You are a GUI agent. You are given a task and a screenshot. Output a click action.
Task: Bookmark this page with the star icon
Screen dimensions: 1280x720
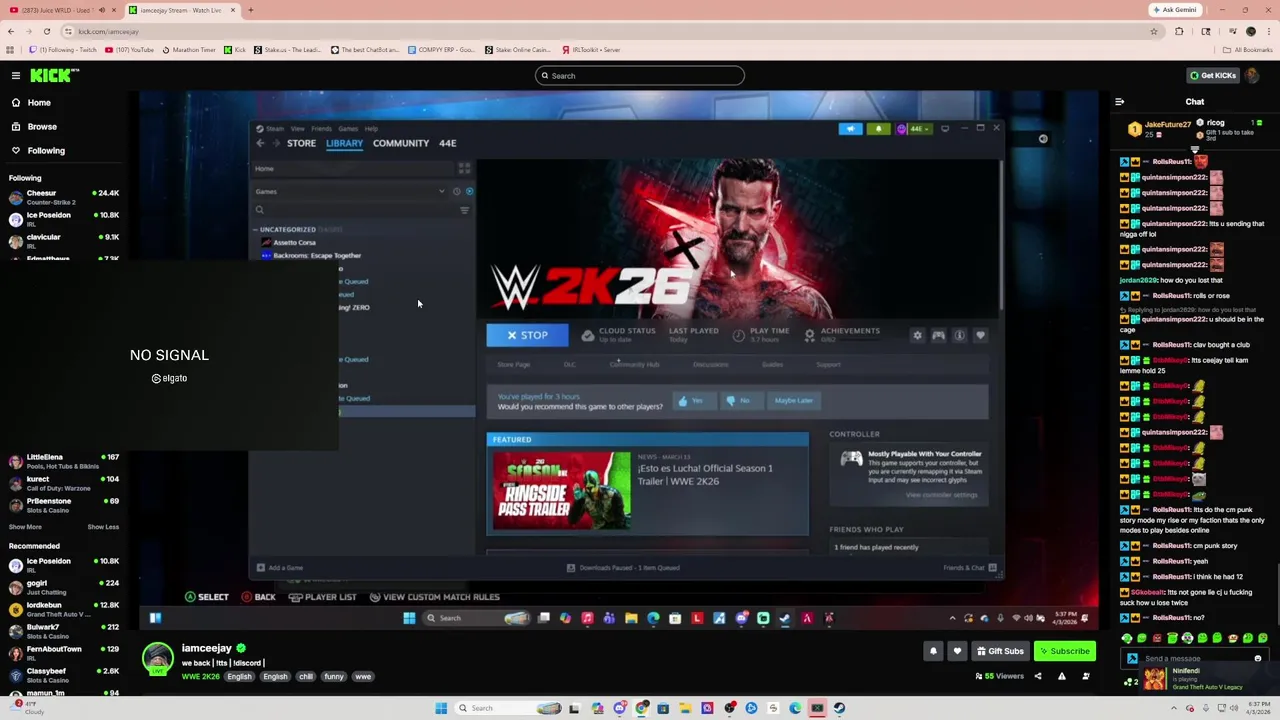click(1154, 31)
